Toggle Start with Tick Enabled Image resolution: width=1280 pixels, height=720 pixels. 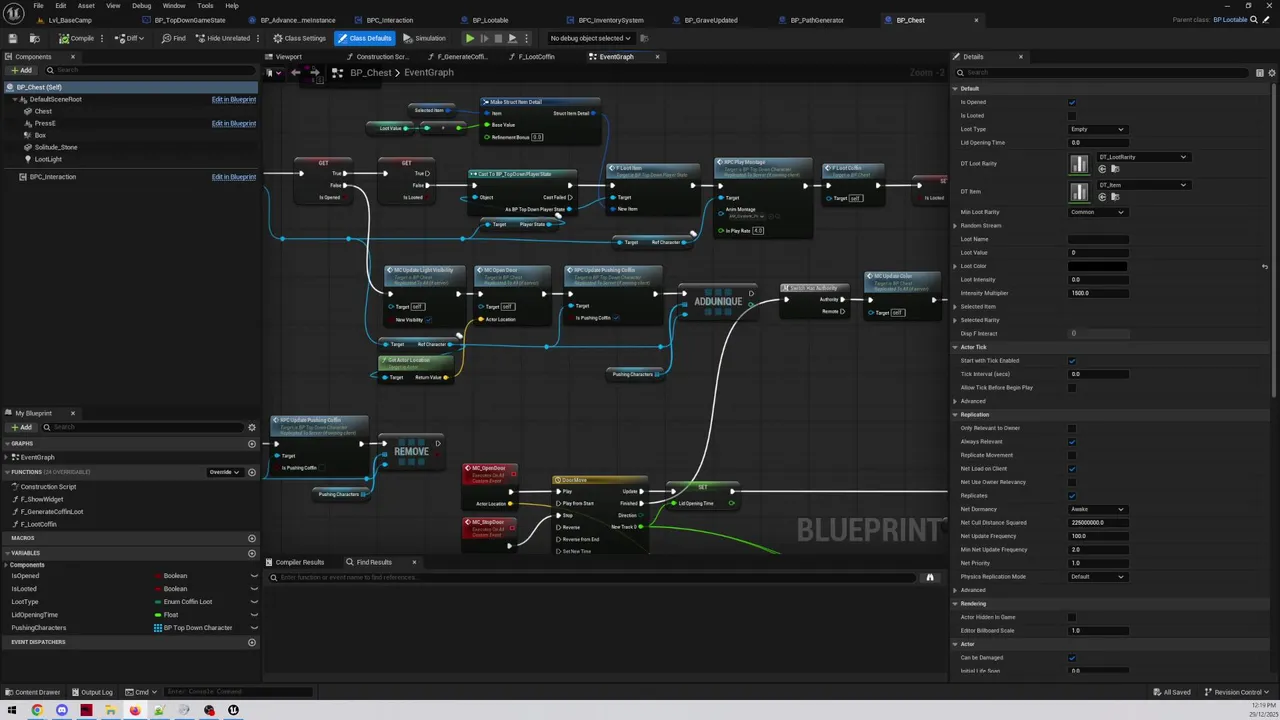coord(1072,361)
